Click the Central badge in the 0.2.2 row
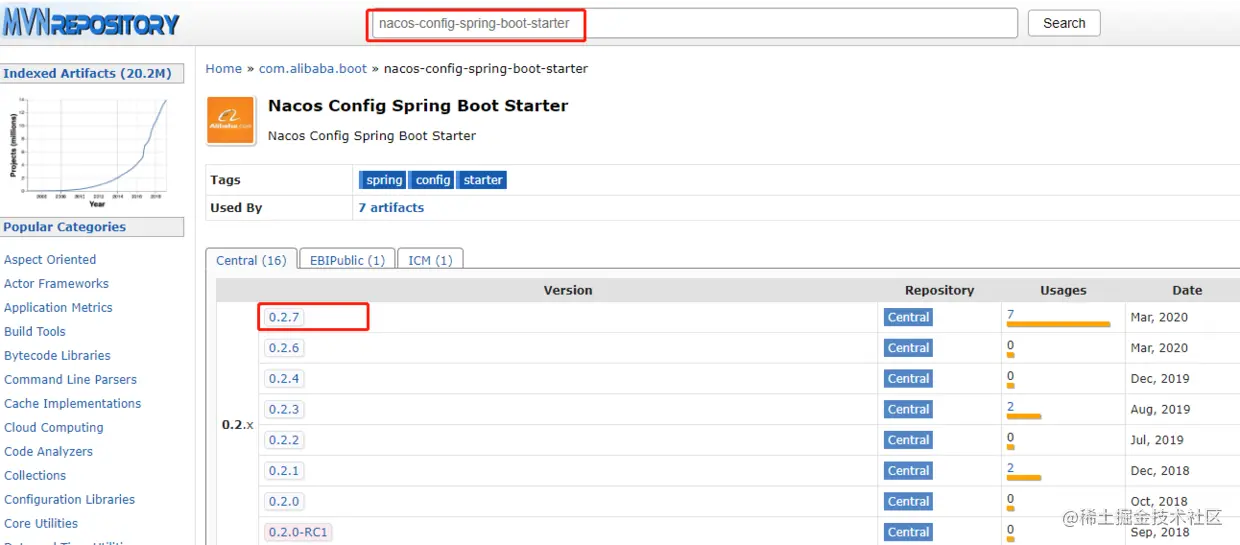Image resolution: width=1240 pixels, height=545 pixels. [908, 440]
